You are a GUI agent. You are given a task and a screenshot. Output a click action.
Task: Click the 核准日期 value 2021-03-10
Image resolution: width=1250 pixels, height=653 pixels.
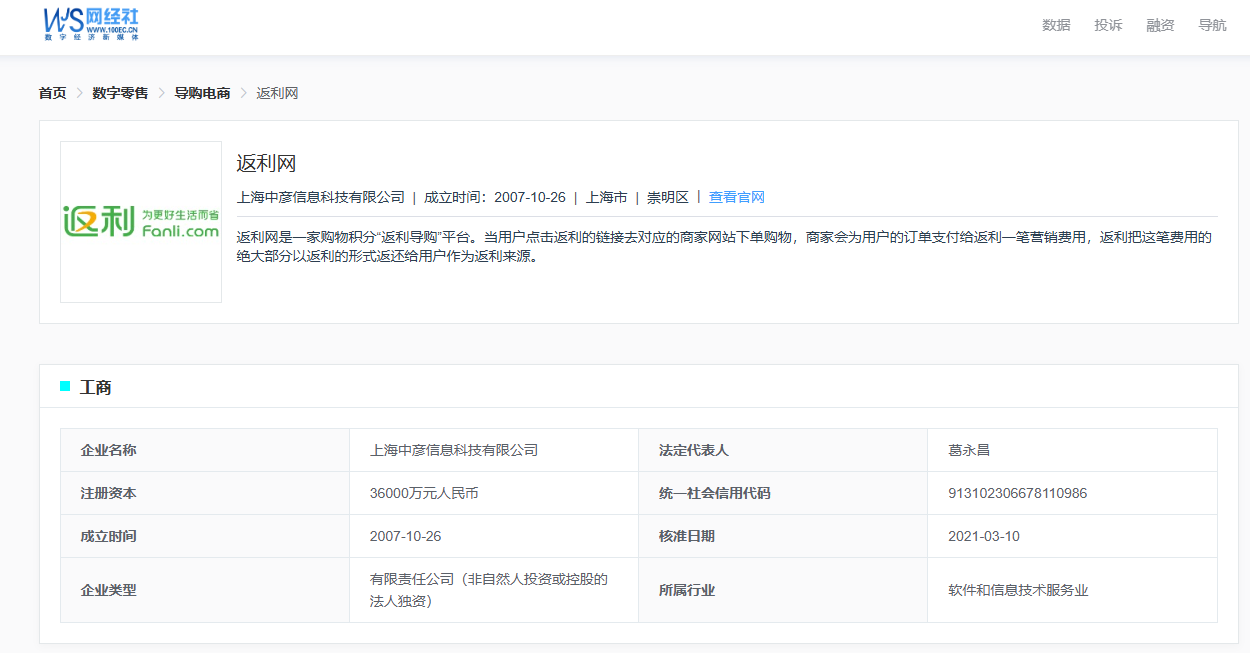pos(983,536)
